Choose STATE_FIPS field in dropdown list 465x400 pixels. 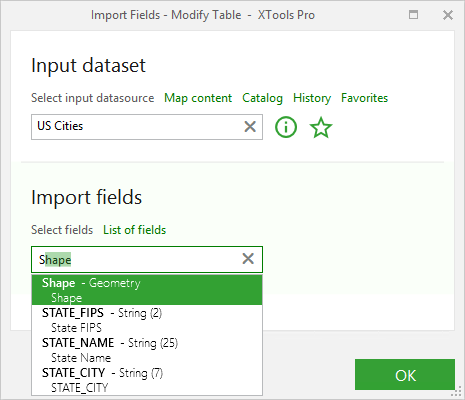point(147,320)
